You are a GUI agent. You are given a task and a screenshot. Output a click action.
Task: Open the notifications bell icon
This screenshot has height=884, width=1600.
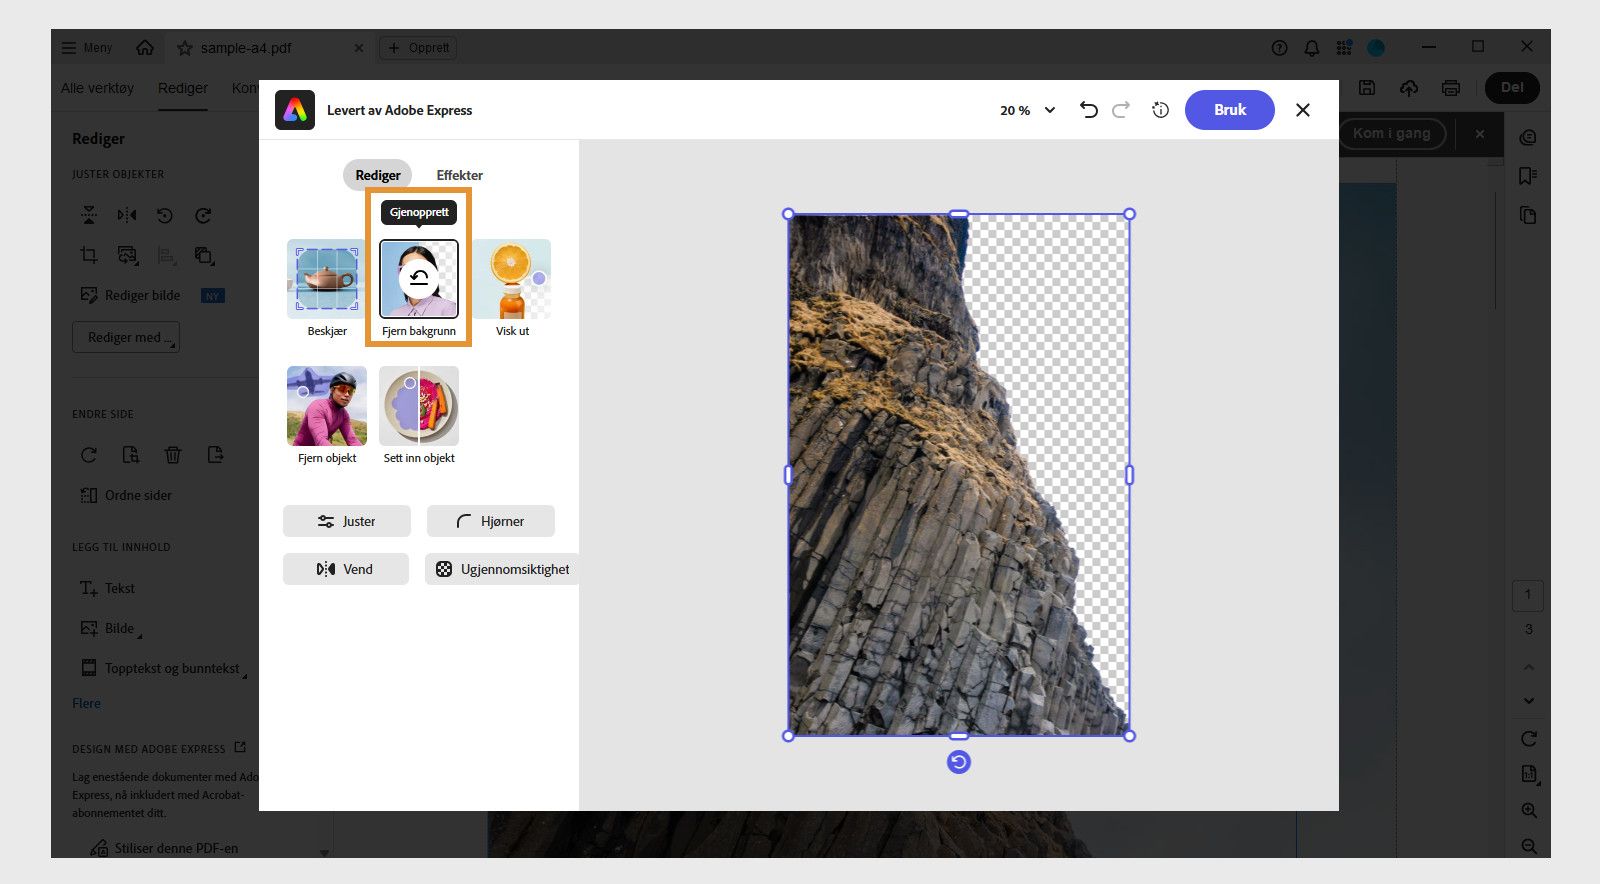point(1312,48)
